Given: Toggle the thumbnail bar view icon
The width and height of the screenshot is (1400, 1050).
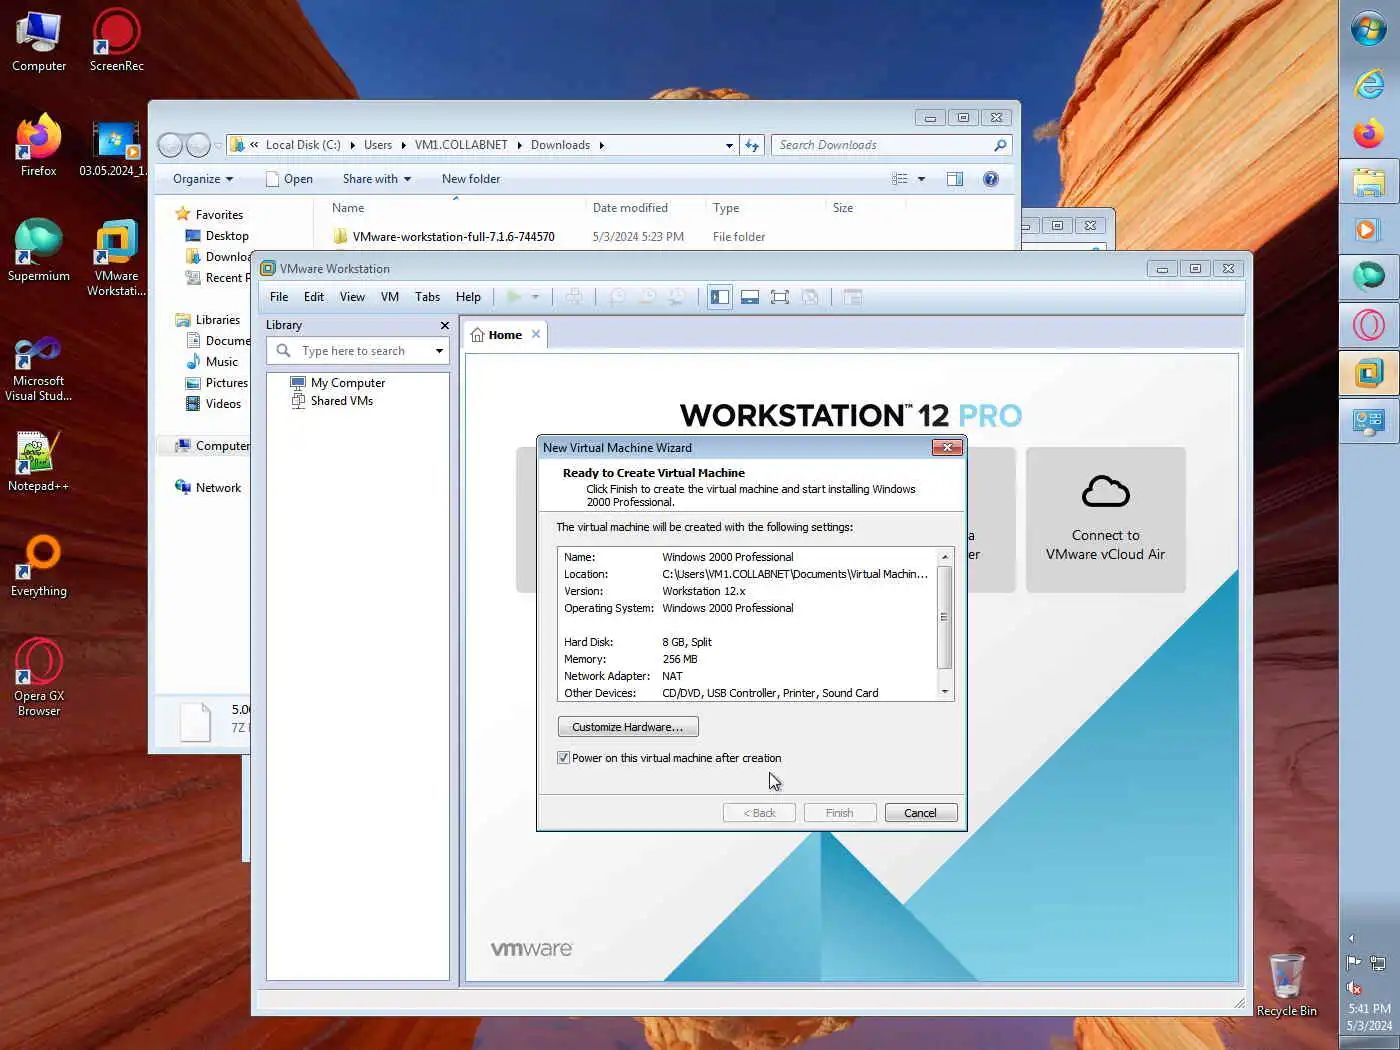Looking at the screenshot, I should coord(750,297).
